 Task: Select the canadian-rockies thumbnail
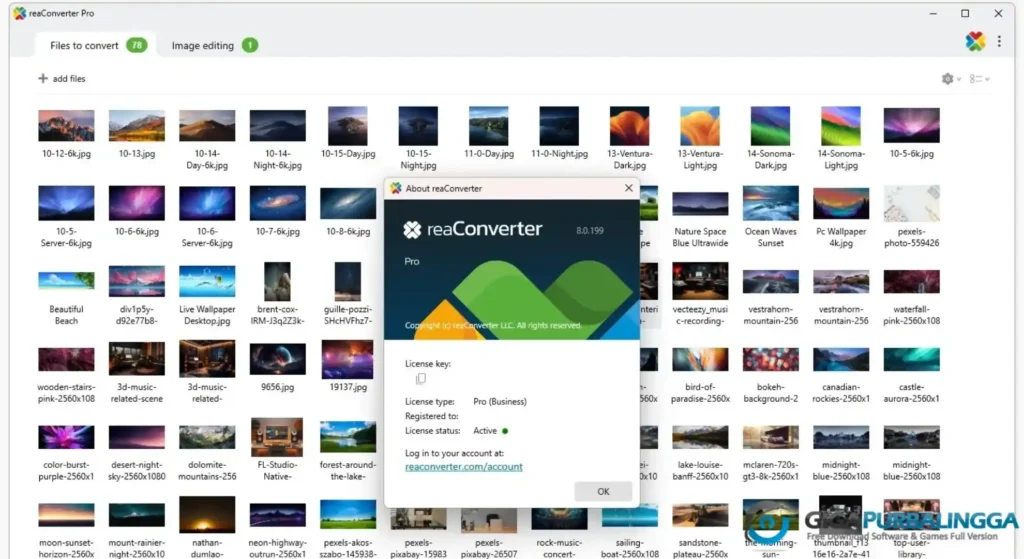coord(841,359)
